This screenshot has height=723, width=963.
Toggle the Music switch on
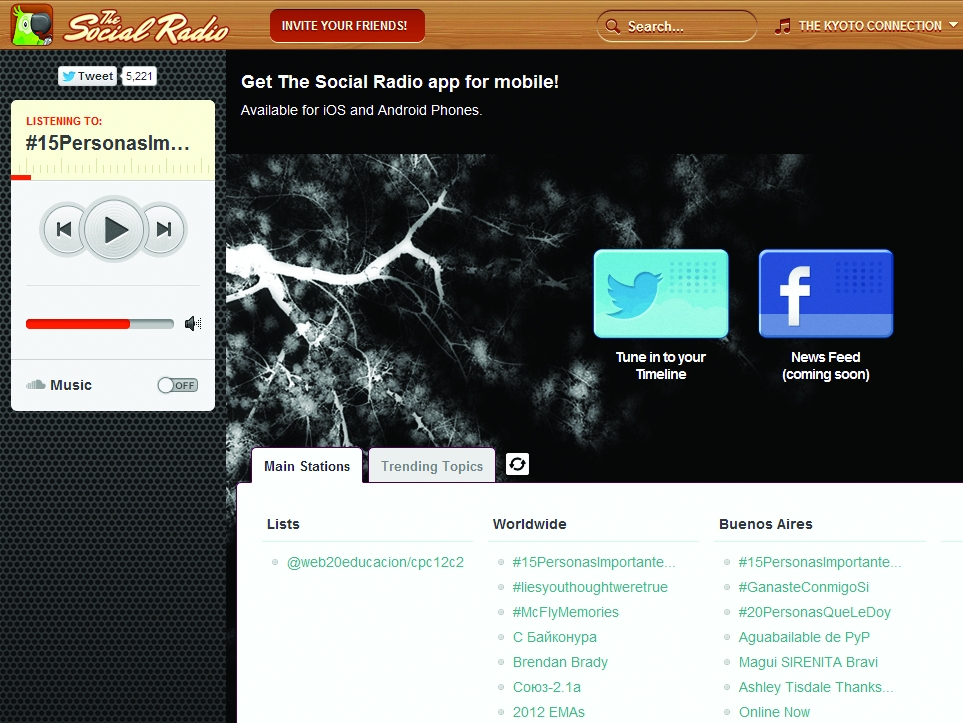click(x=177, y=385)
